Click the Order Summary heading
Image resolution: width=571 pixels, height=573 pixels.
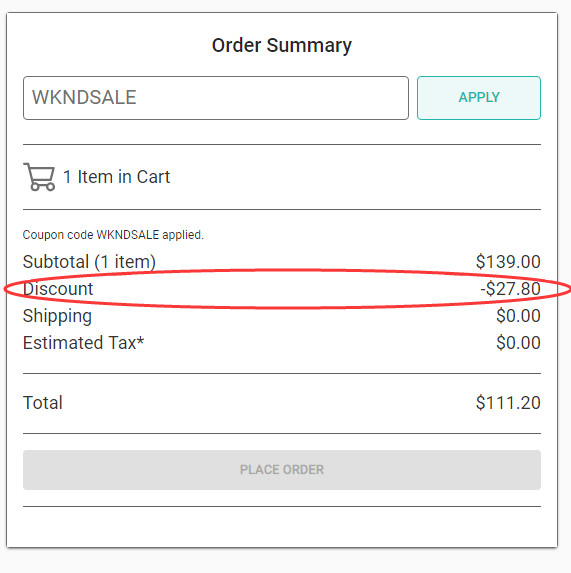(282, 46)
